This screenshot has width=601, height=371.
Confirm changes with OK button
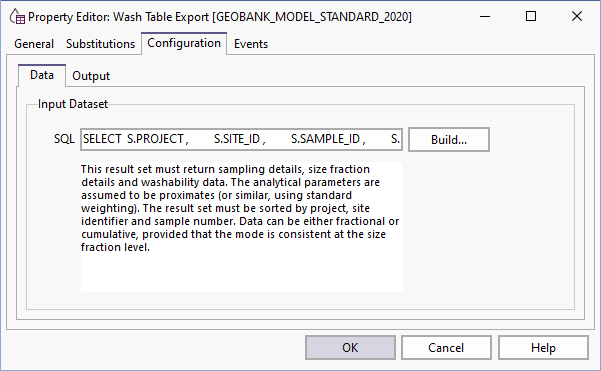pos(350,348)
